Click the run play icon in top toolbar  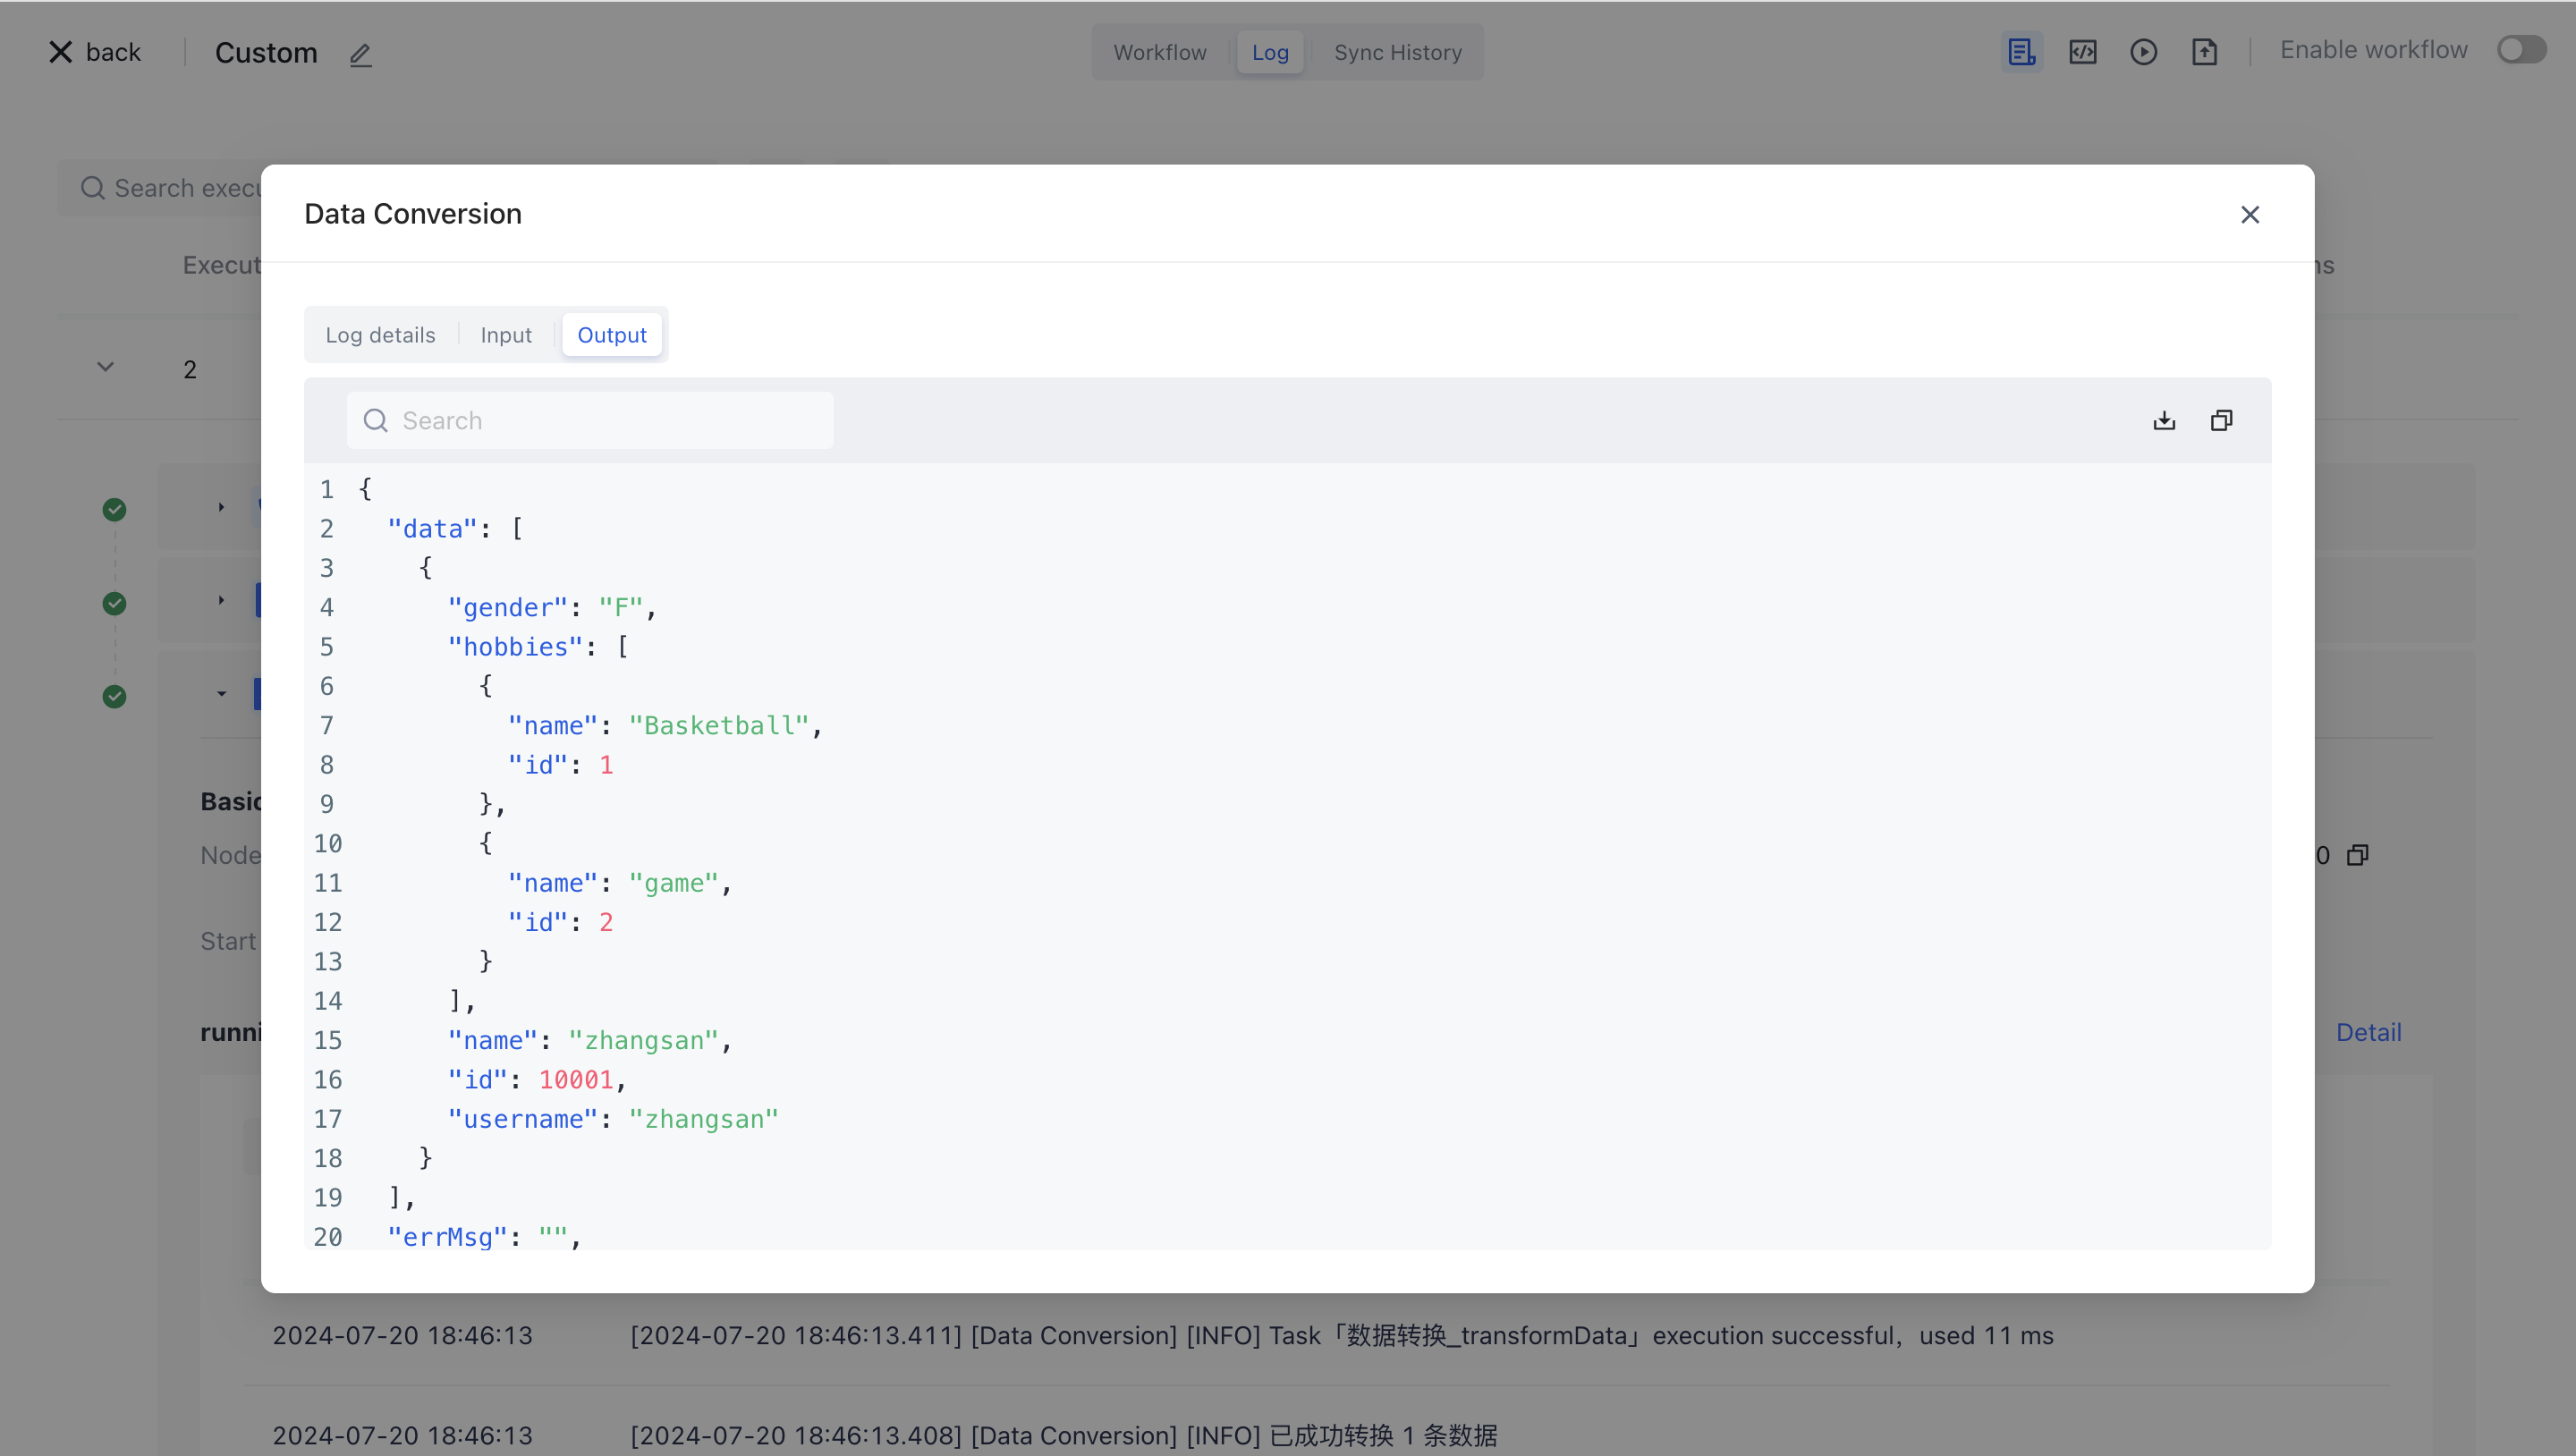pyautogui.click(x=2143, y=52)
